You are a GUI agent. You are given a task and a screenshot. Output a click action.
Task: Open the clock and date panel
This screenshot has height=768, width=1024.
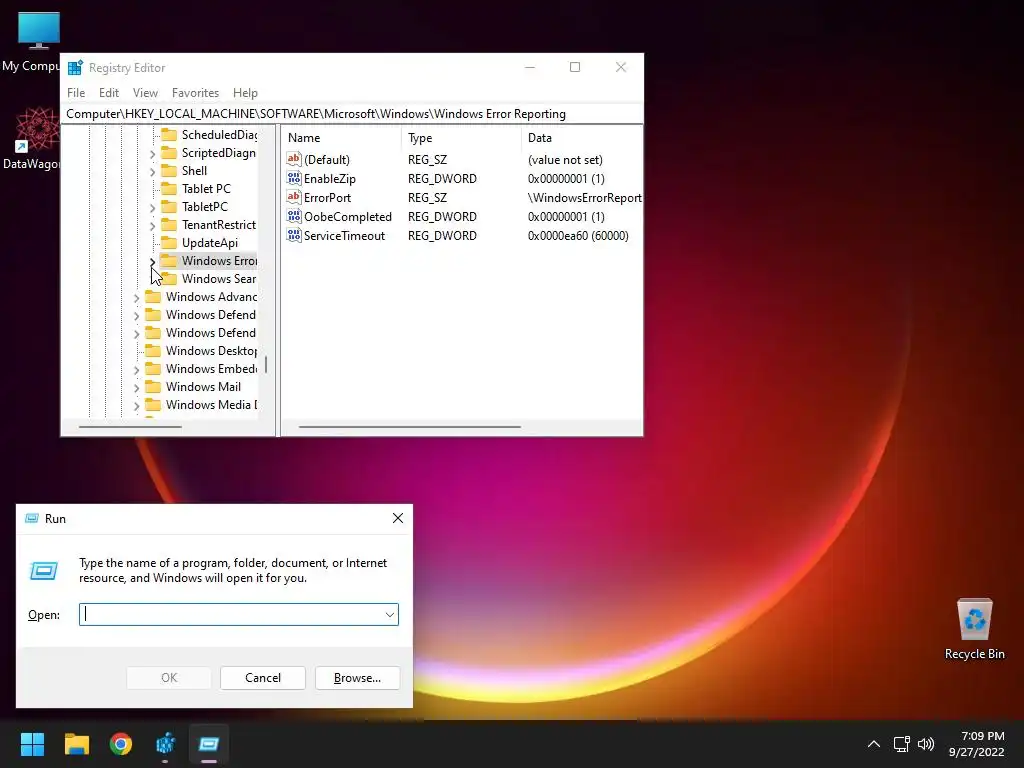click(977, 744)
